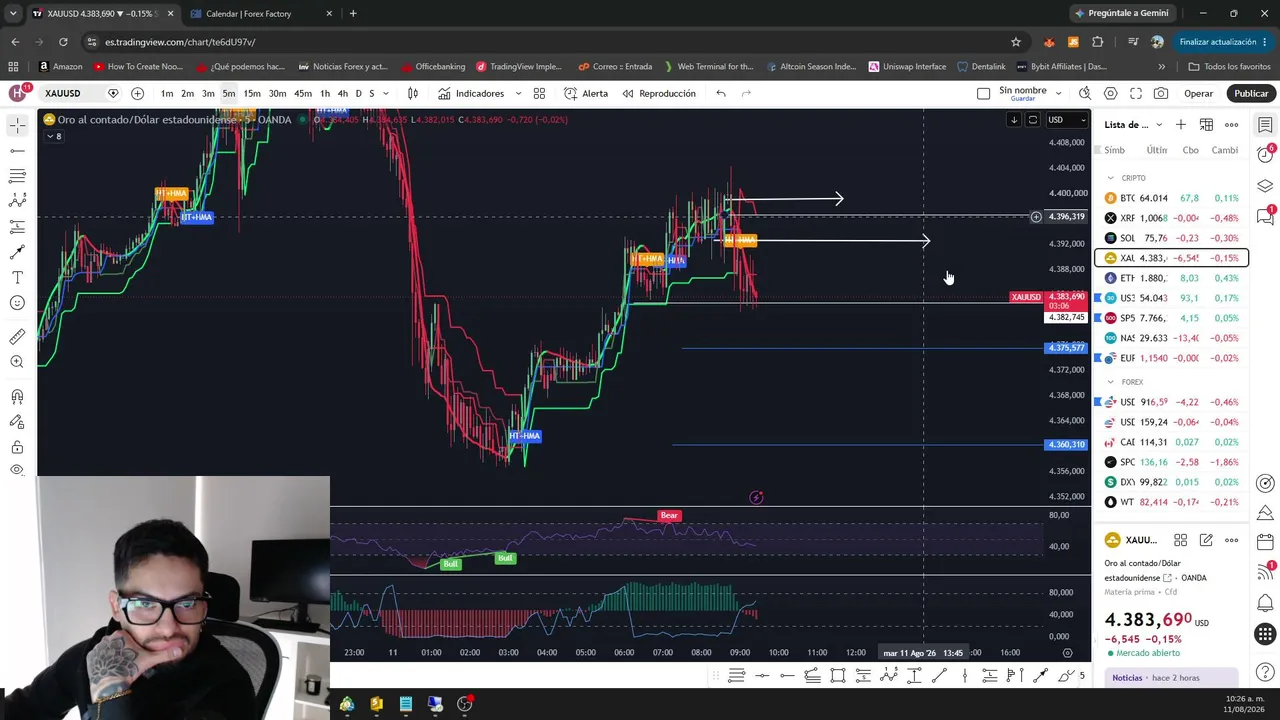This screenshot has width=1280, height=720.
Task: Hide all drawings with eye icon
Action: click(17, 470)
